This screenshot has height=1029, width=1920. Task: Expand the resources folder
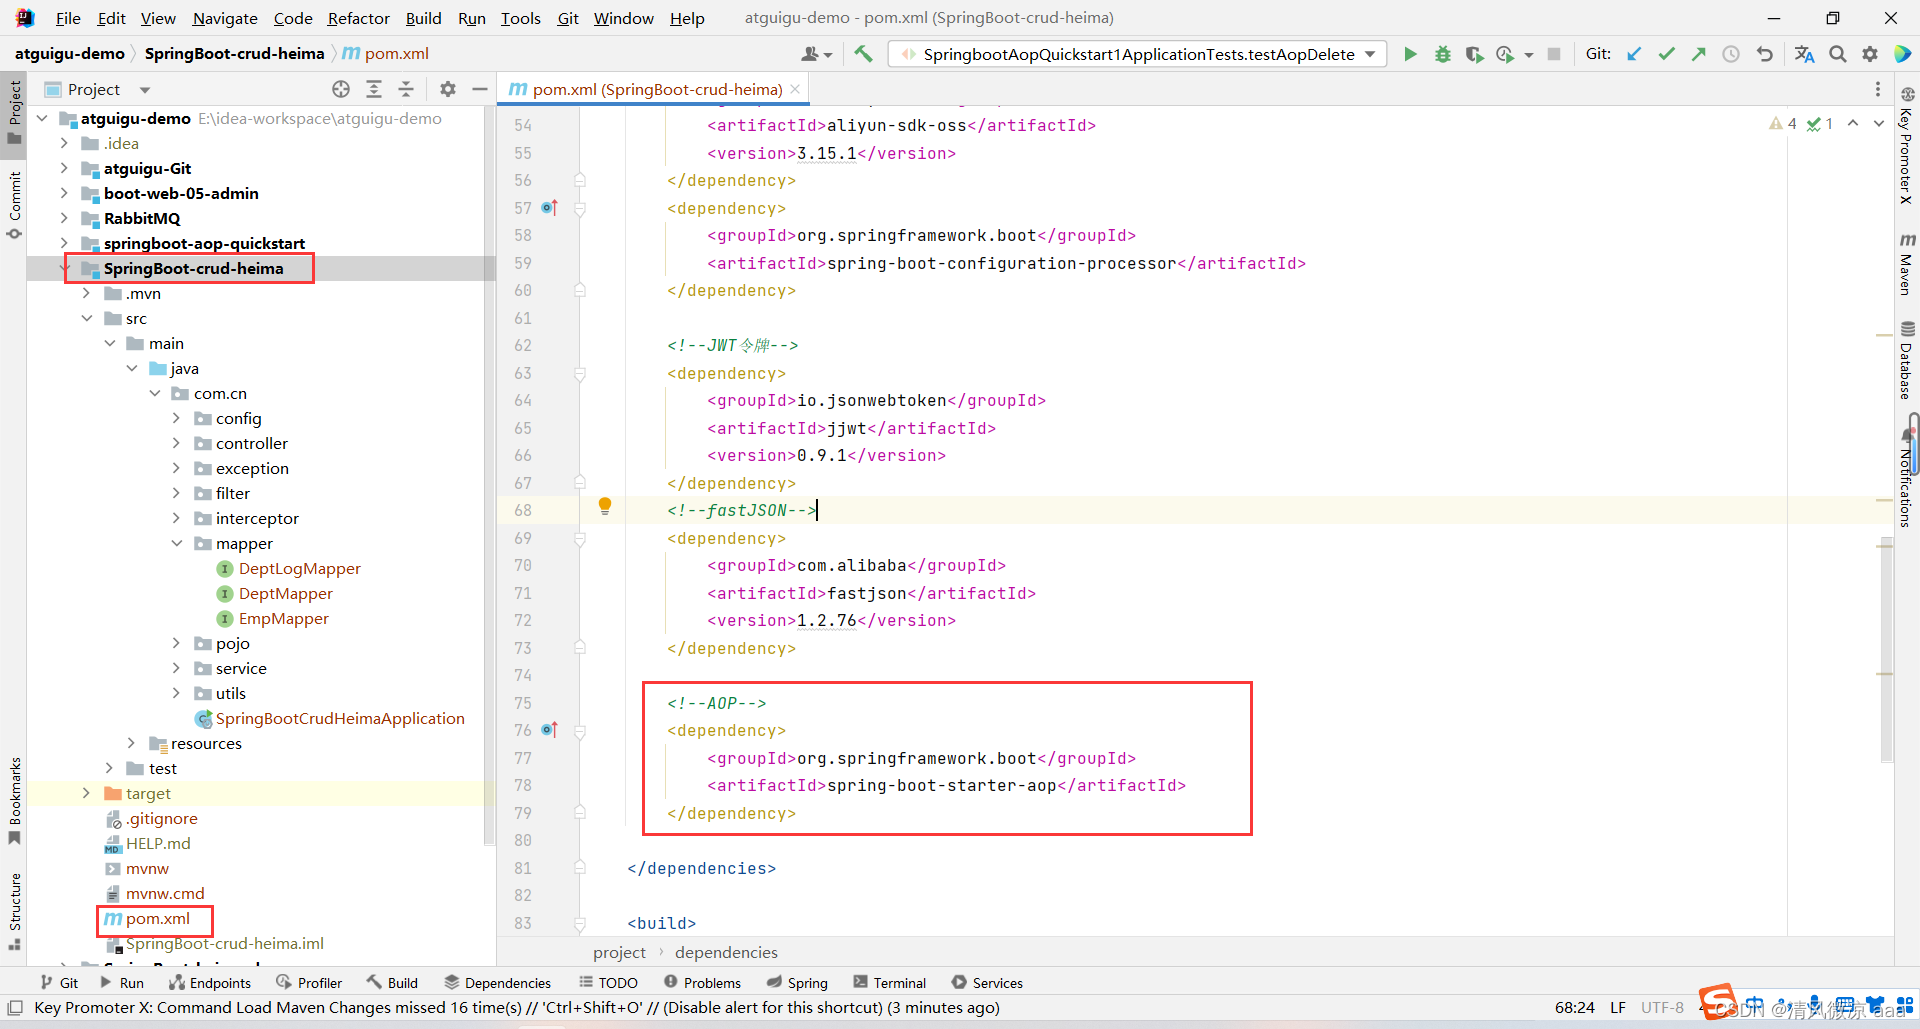[131, 743]
